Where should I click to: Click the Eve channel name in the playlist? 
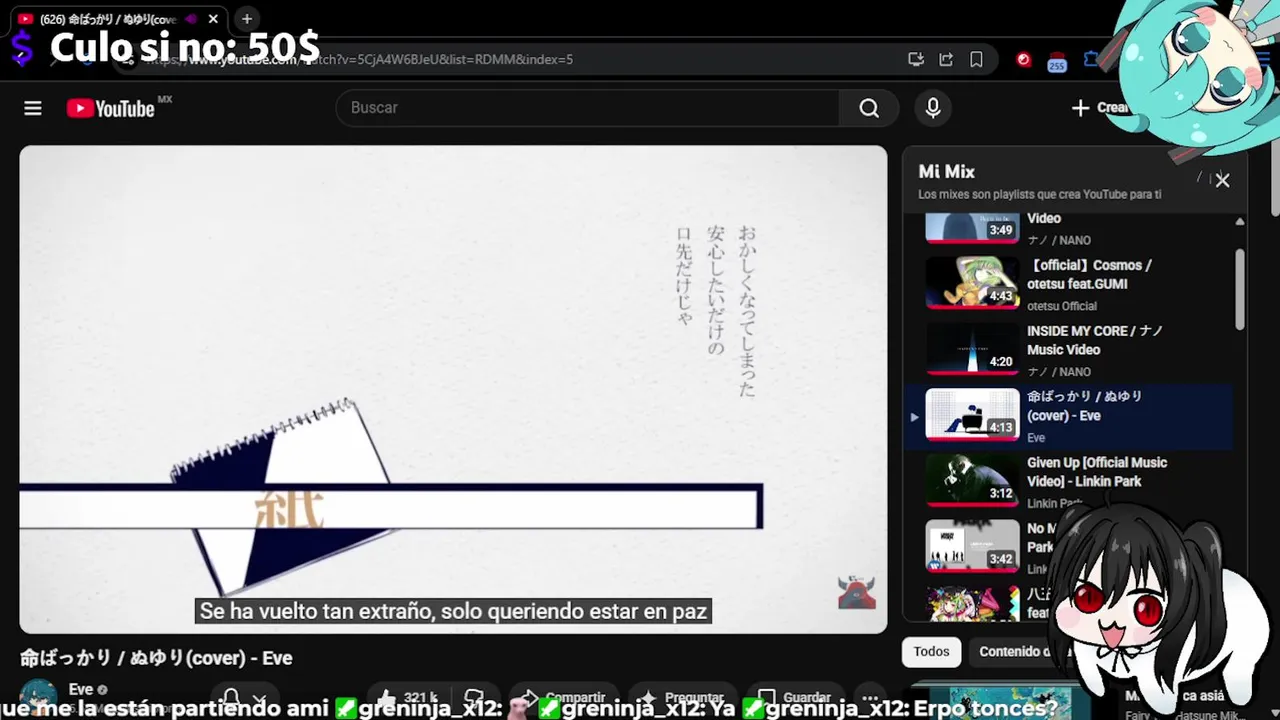click(1036, 438)
